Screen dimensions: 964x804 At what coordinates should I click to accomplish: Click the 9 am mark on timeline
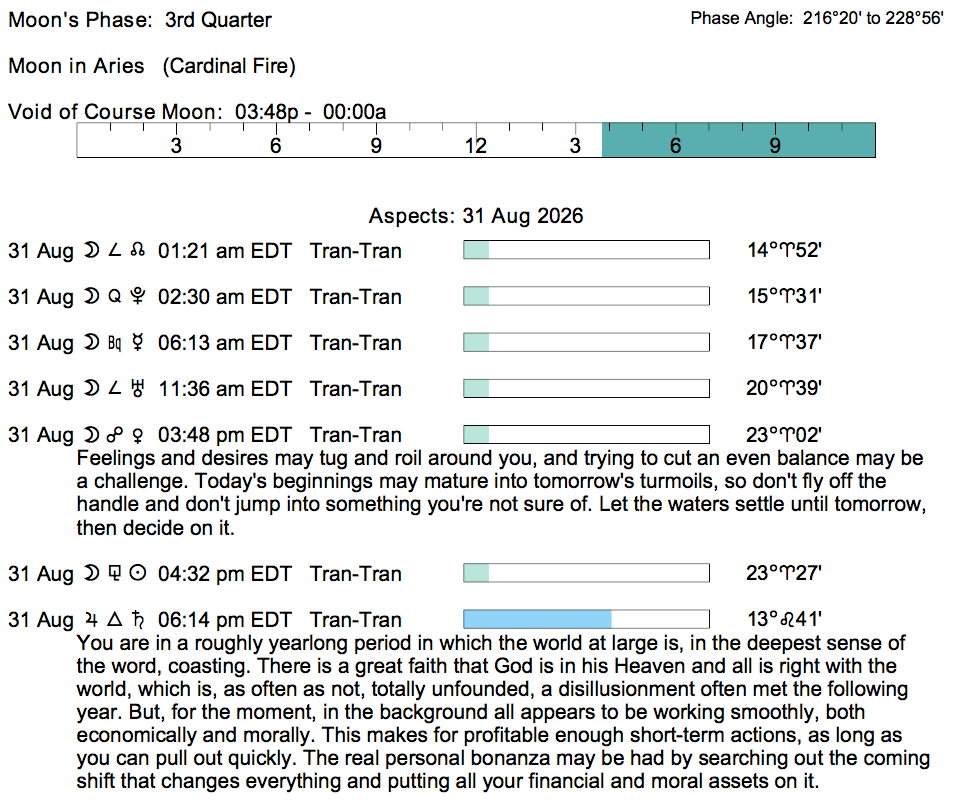(x=376, y=146)
